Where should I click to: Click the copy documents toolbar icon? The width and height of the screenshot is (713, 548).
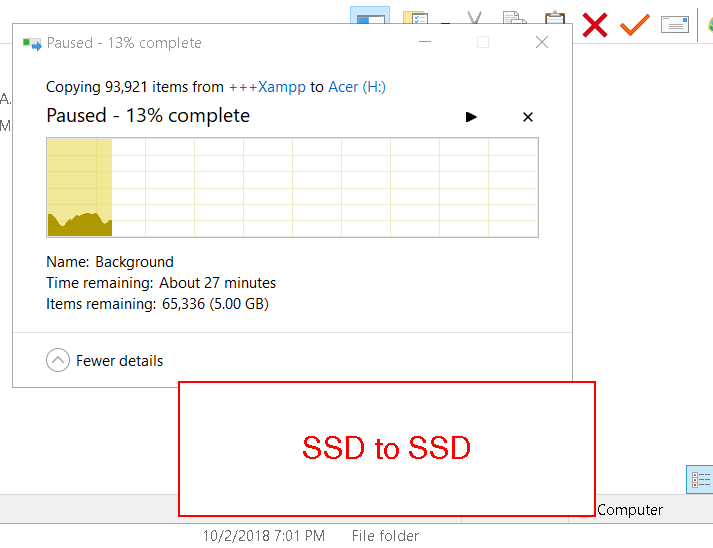pos(514,17)
